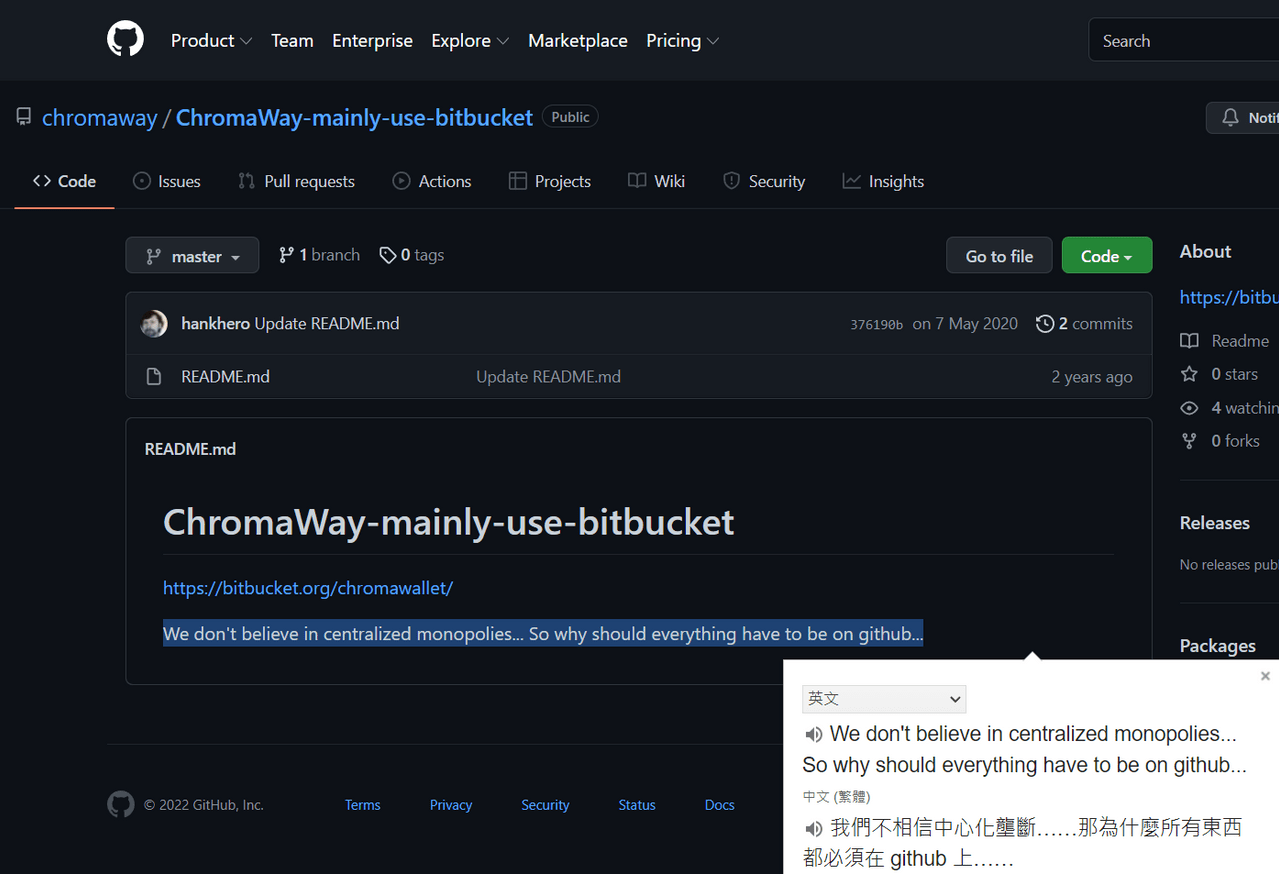Open the tag icon beside 0 tags
The height and width of the screenshot is (874, 1279).
pos(388,255)
